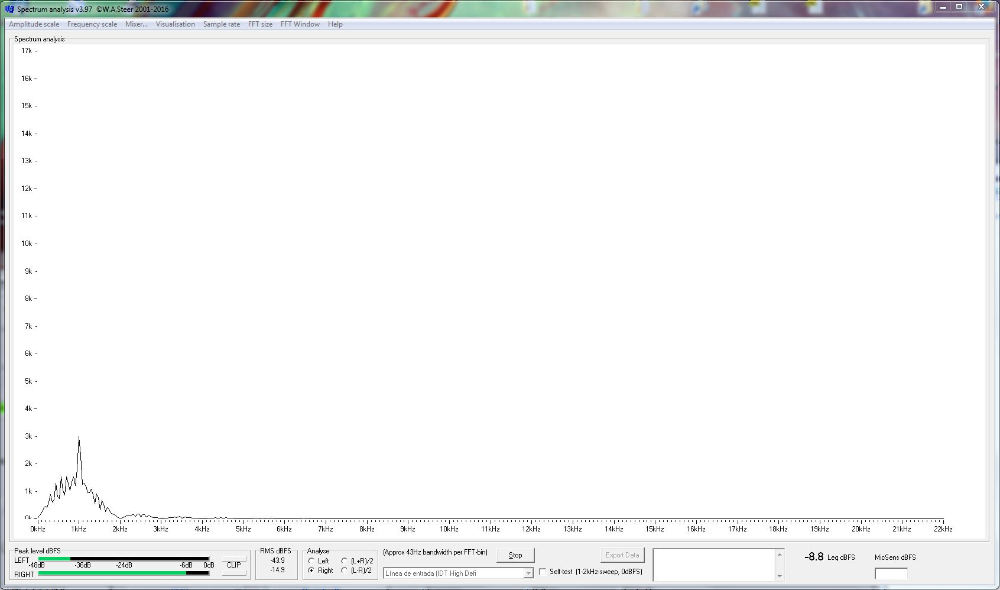Click the RMS dBFS -14.9 value
Viewport: 1000px width, 590px height.
277,570
